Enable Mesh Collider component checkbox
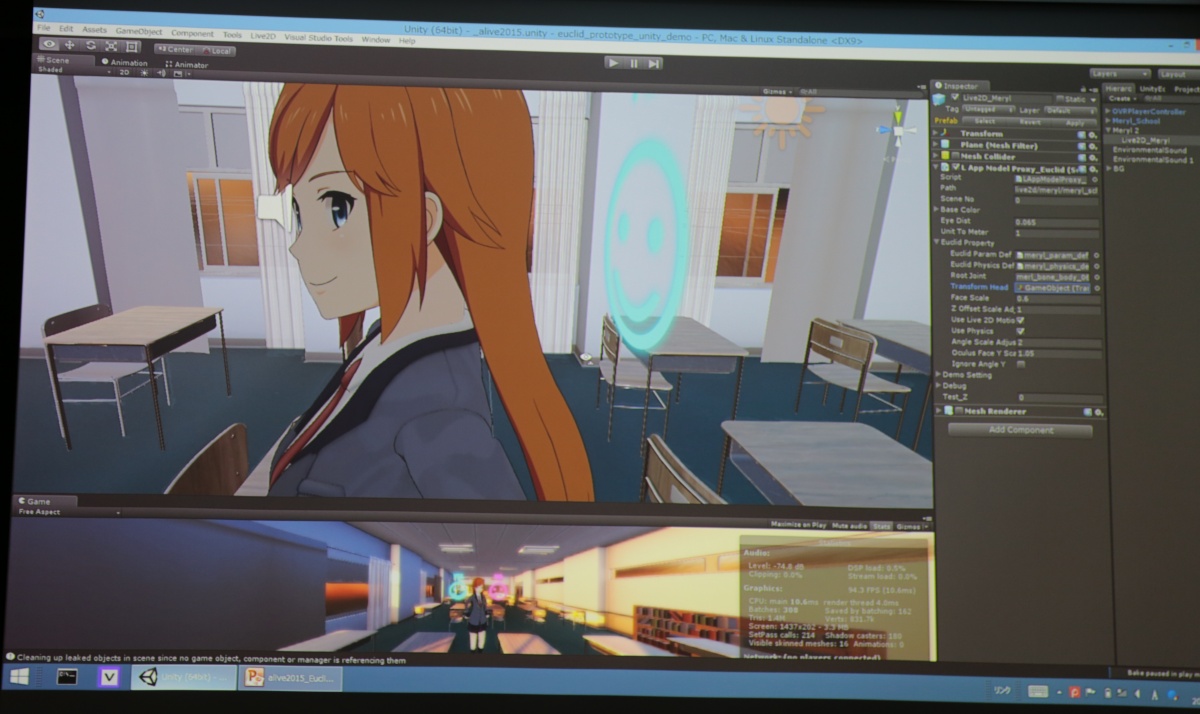 point(955,157)
